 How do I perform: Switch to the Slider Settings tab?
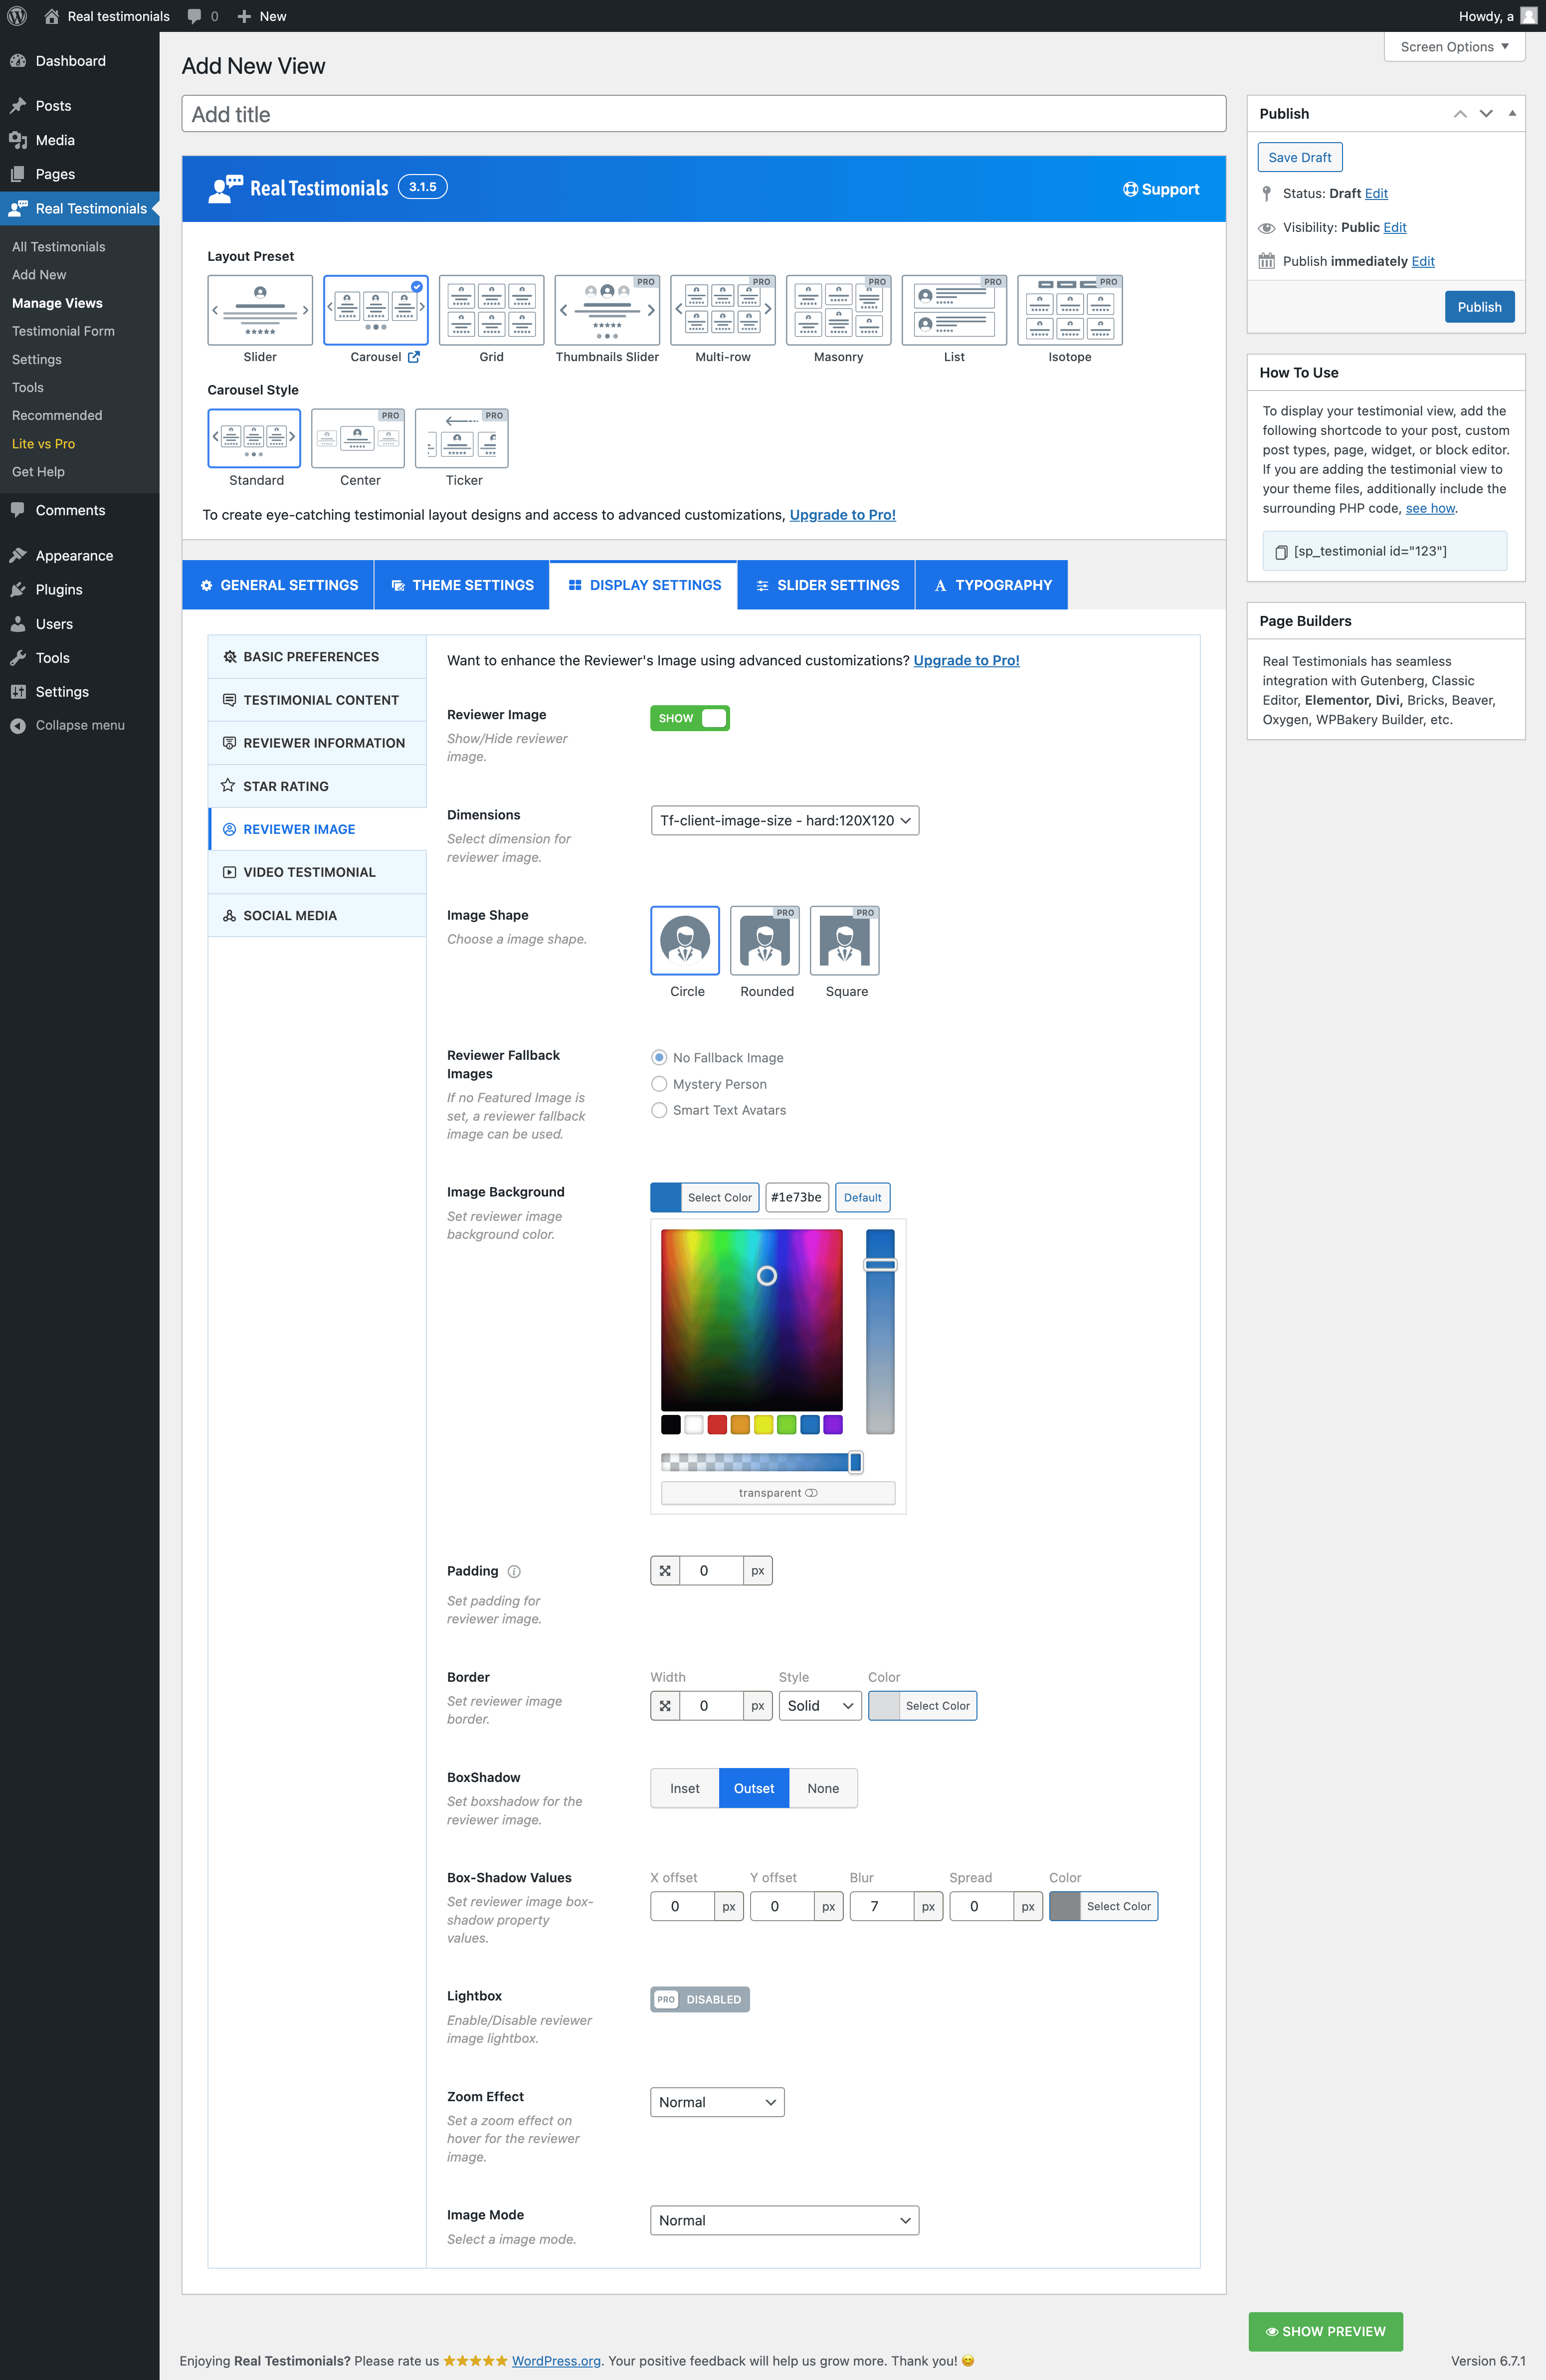tap(826, 585)
